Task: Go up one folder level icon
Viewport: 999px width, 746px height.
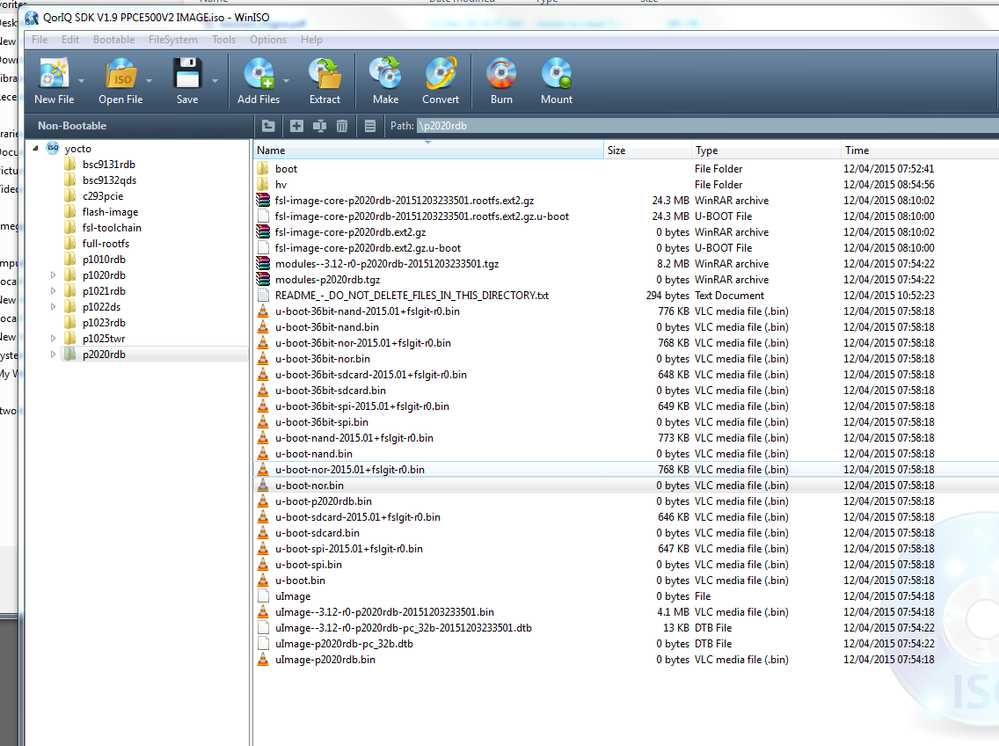Action: [268, 126]
